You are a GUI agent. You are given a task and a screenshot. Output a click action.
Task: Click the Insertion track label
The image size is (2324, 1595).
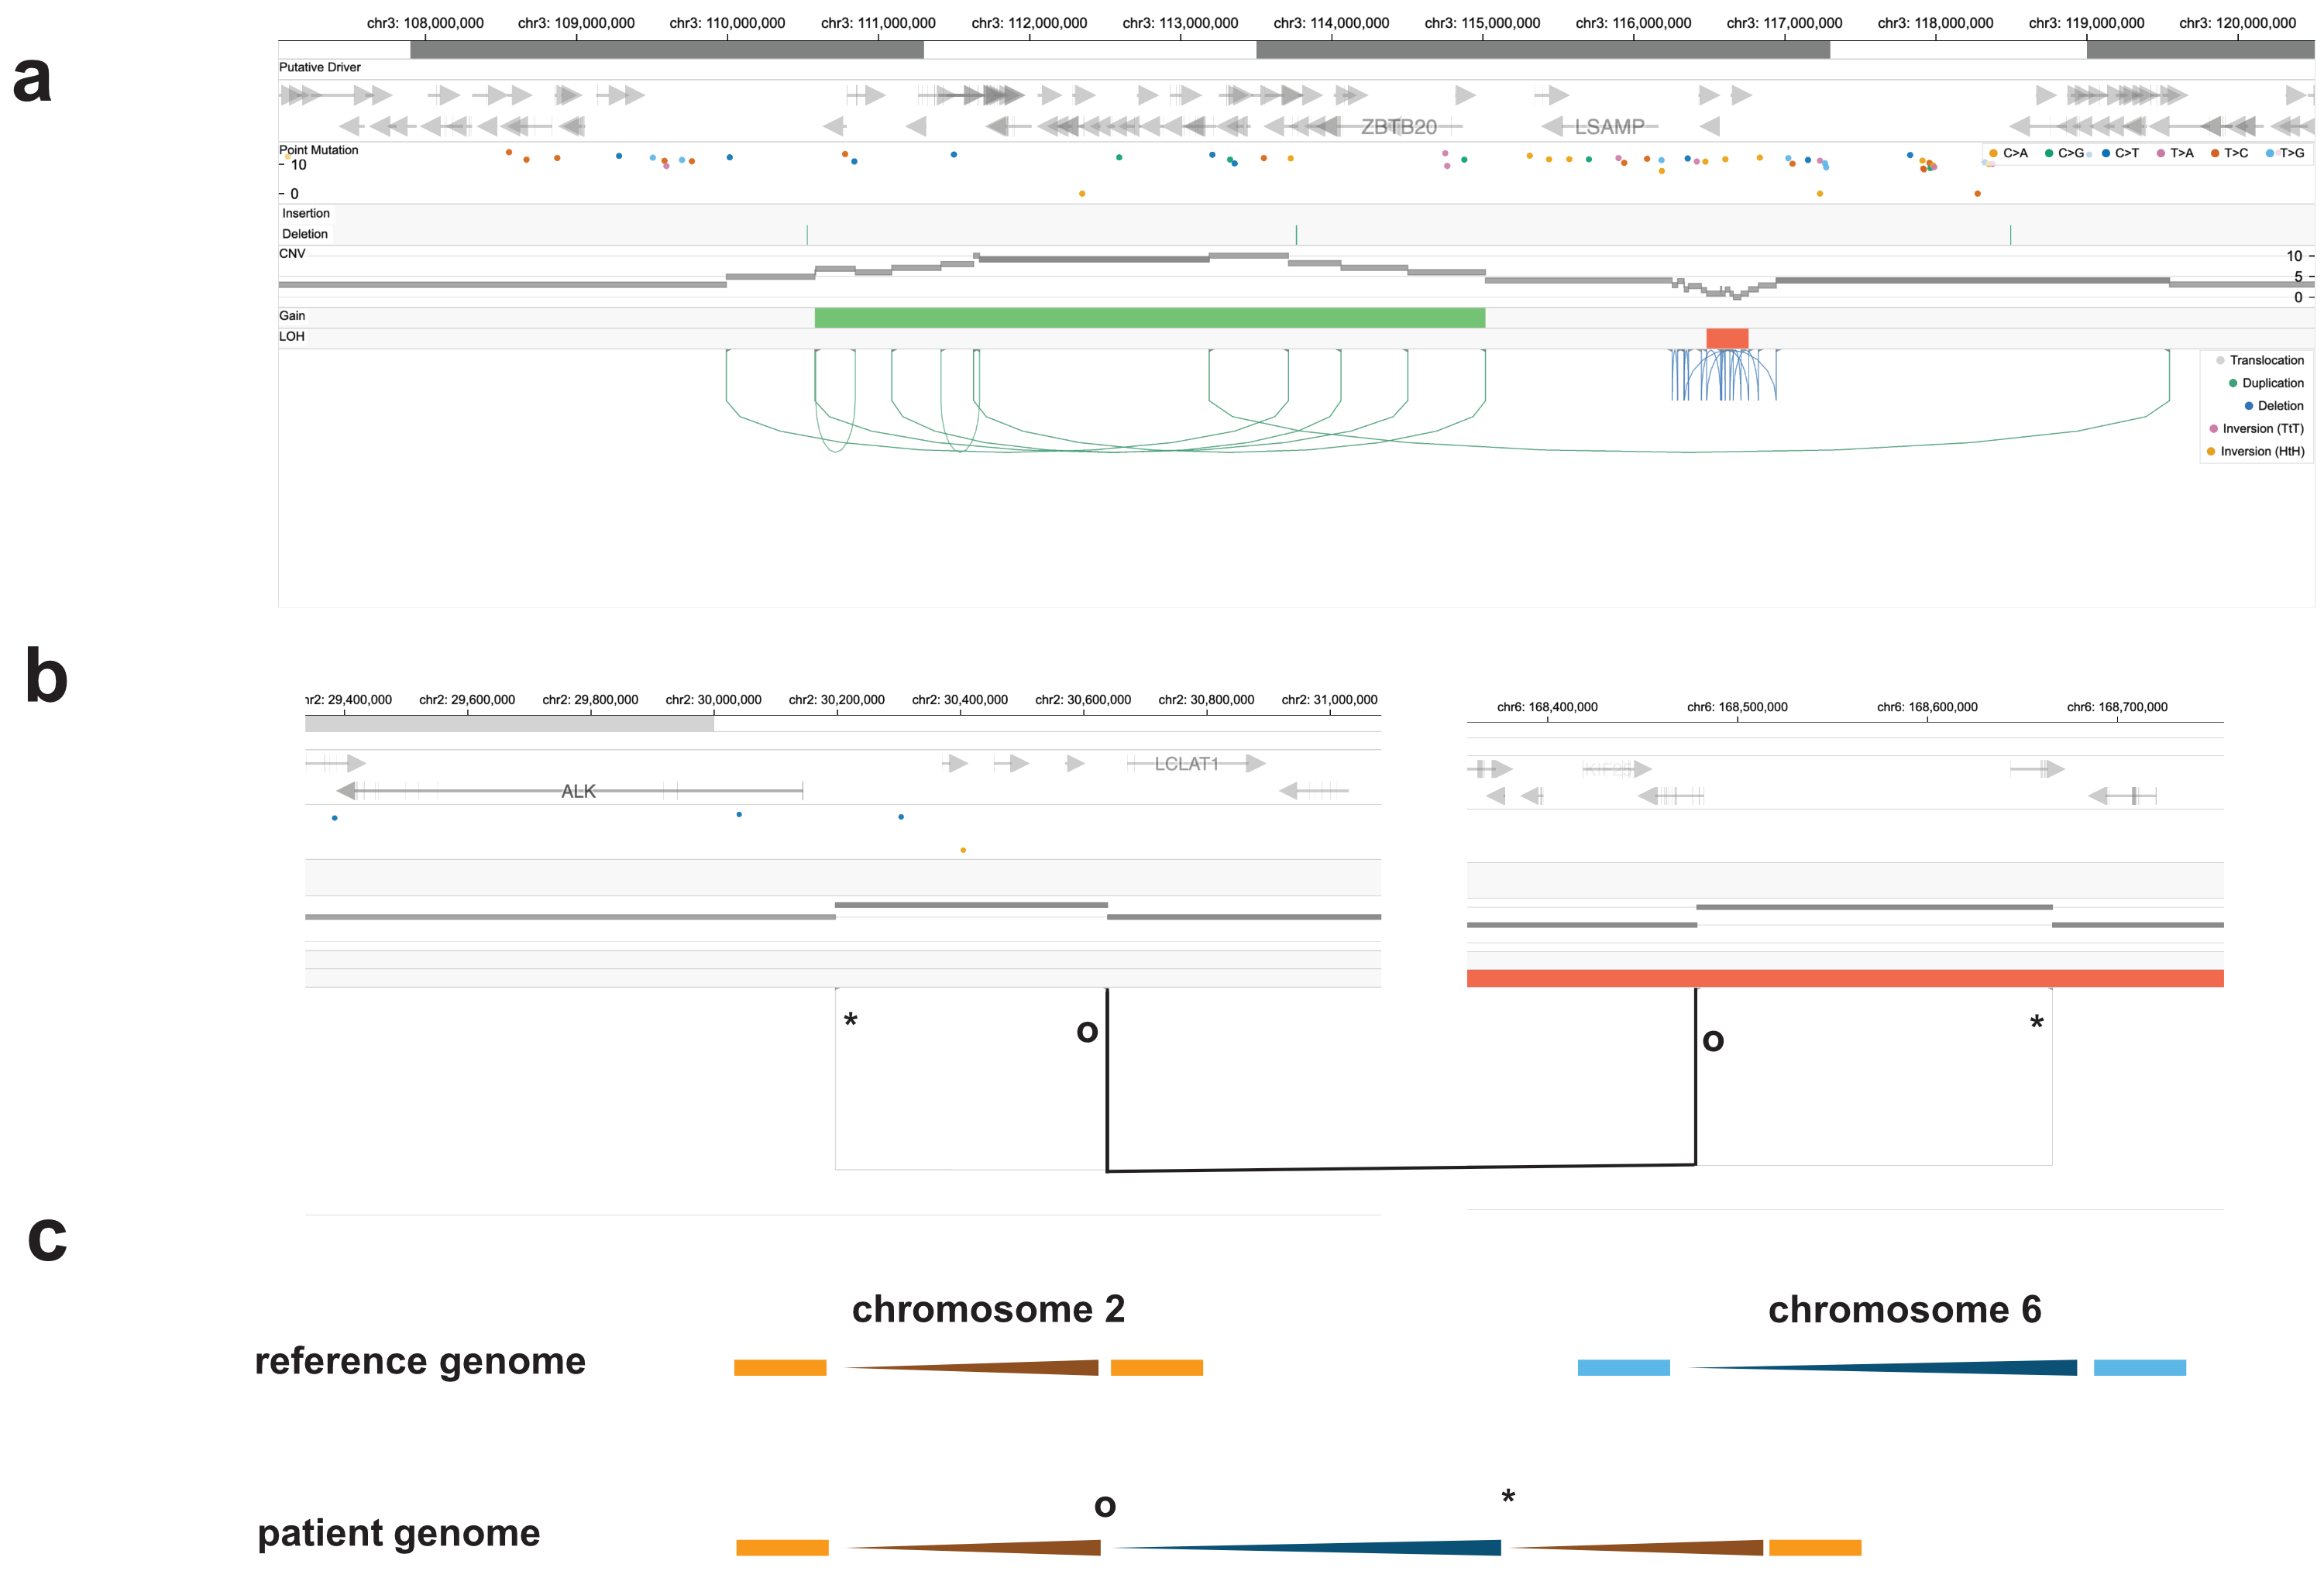click(x=306, y=213)
